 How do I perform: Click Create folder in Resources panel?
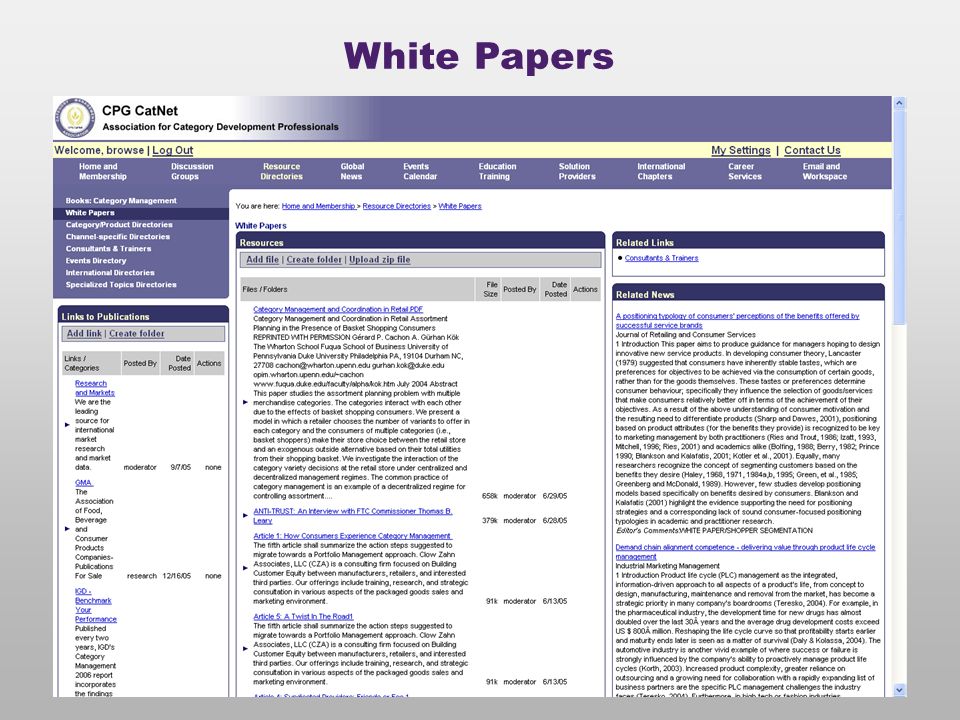click(314, 260)
